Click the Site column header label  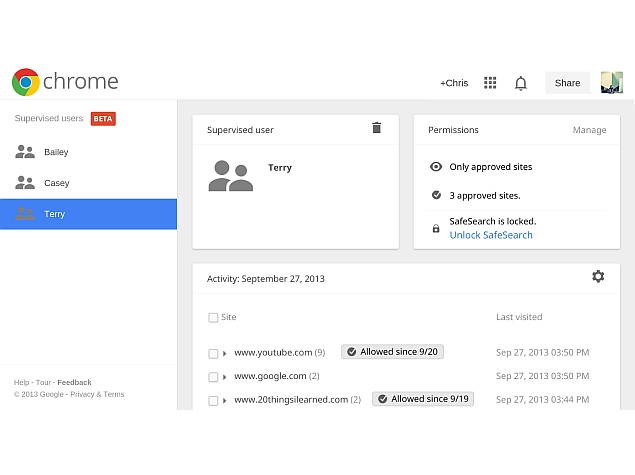coord(228,317)
